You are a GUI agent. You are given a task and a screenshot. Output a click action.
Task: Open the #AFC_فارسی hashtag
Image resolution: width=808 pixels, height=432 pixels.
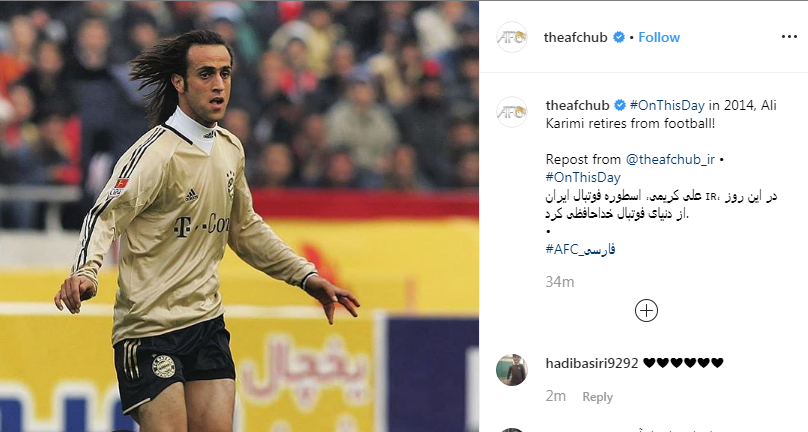click(x=580, y=250)
